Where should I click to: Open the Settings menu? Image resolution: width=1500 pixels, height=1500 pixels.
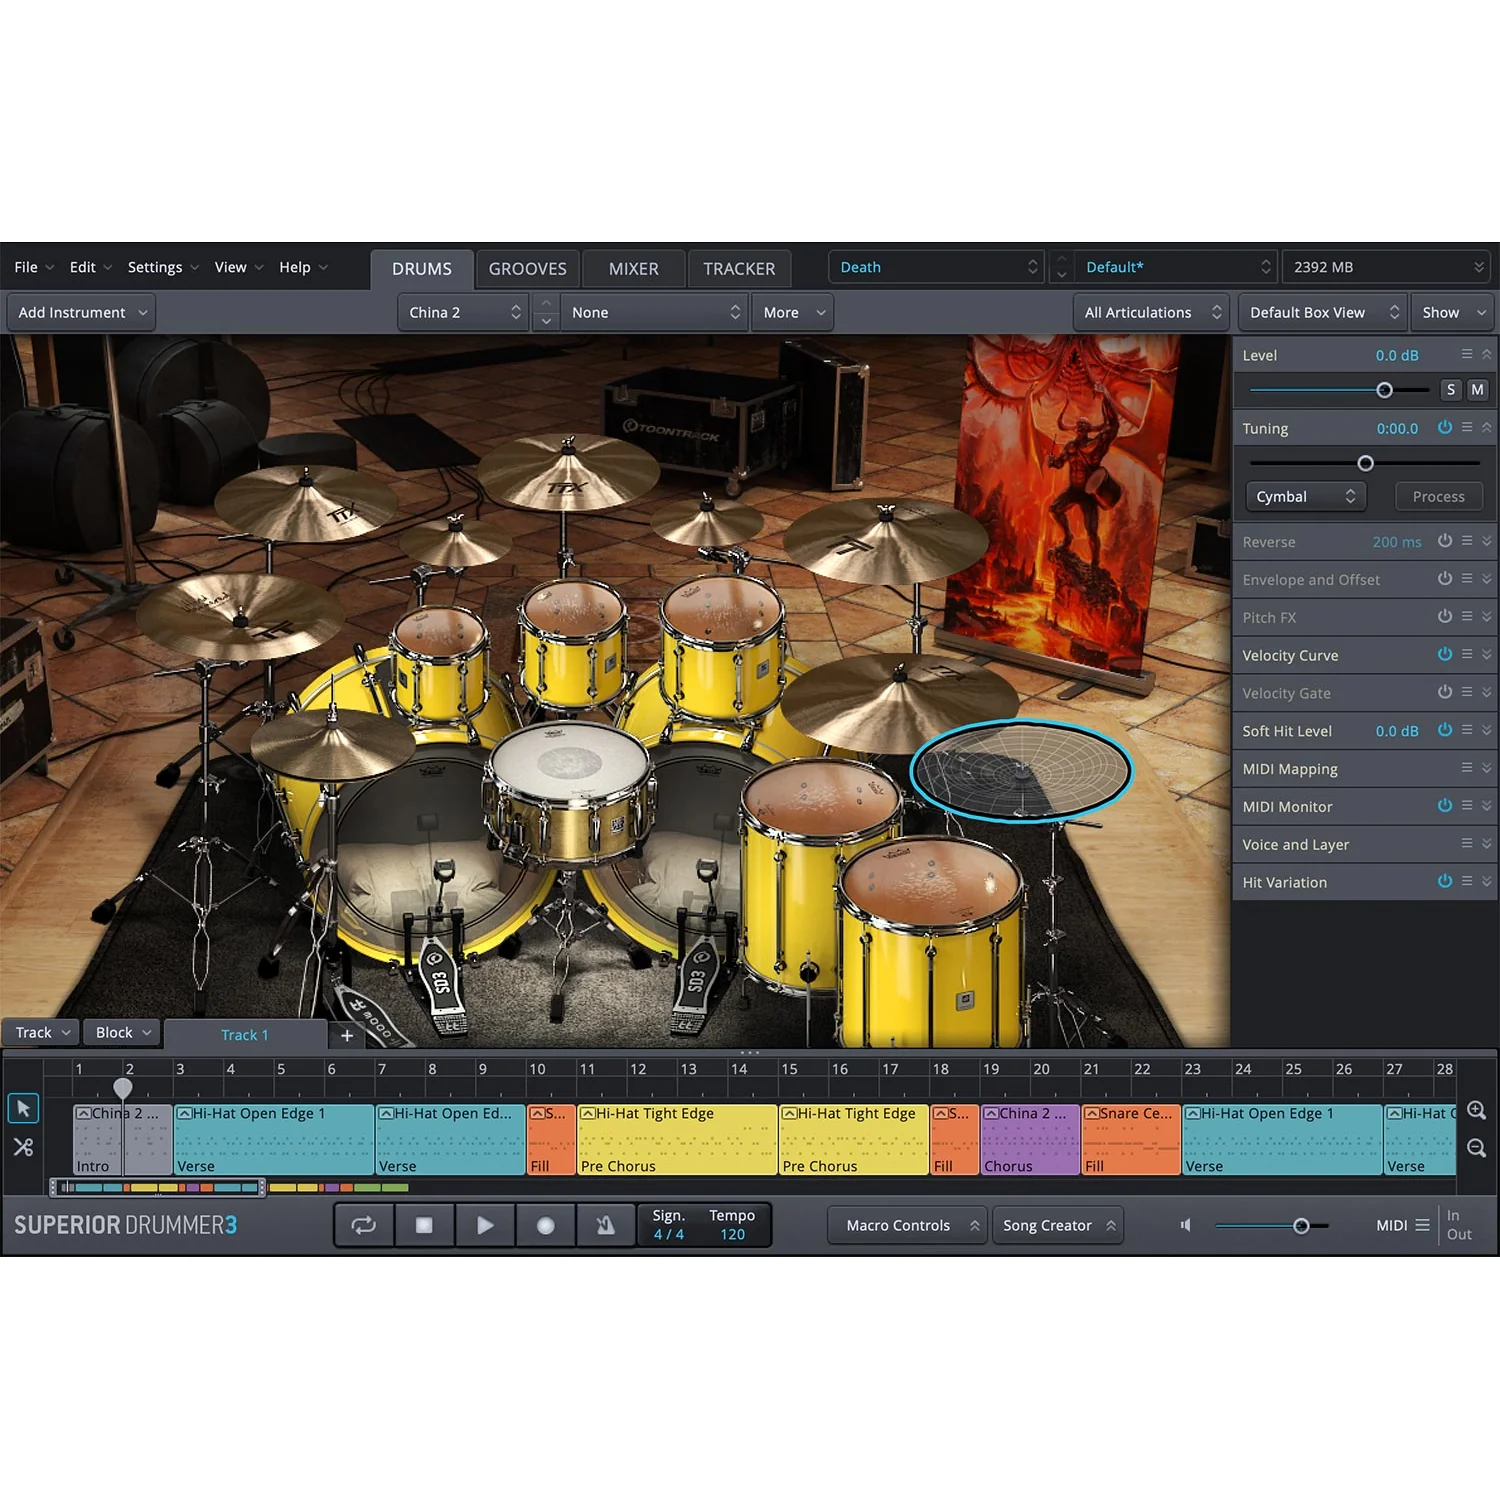(163, 267)
